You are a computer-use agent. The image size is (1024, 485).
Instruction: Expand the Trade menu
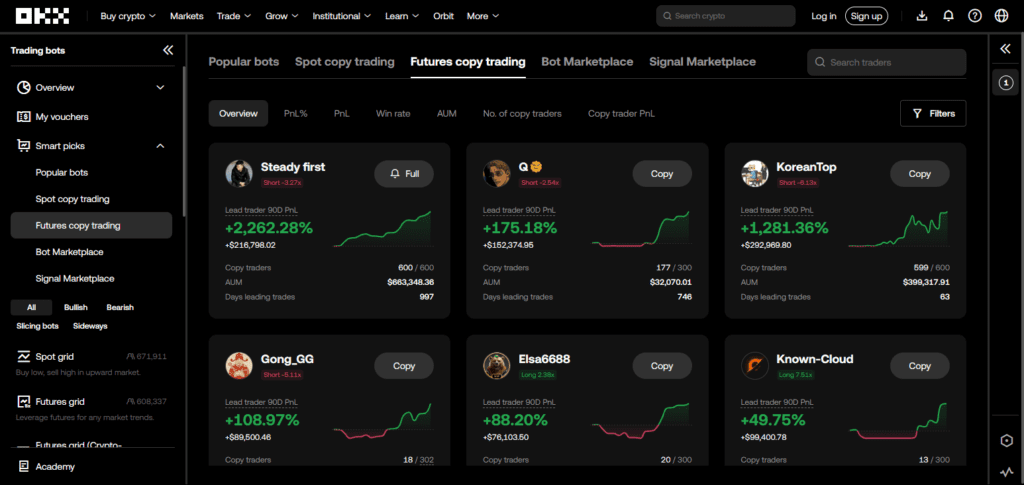pyautogui.click(x=234, y=16)
